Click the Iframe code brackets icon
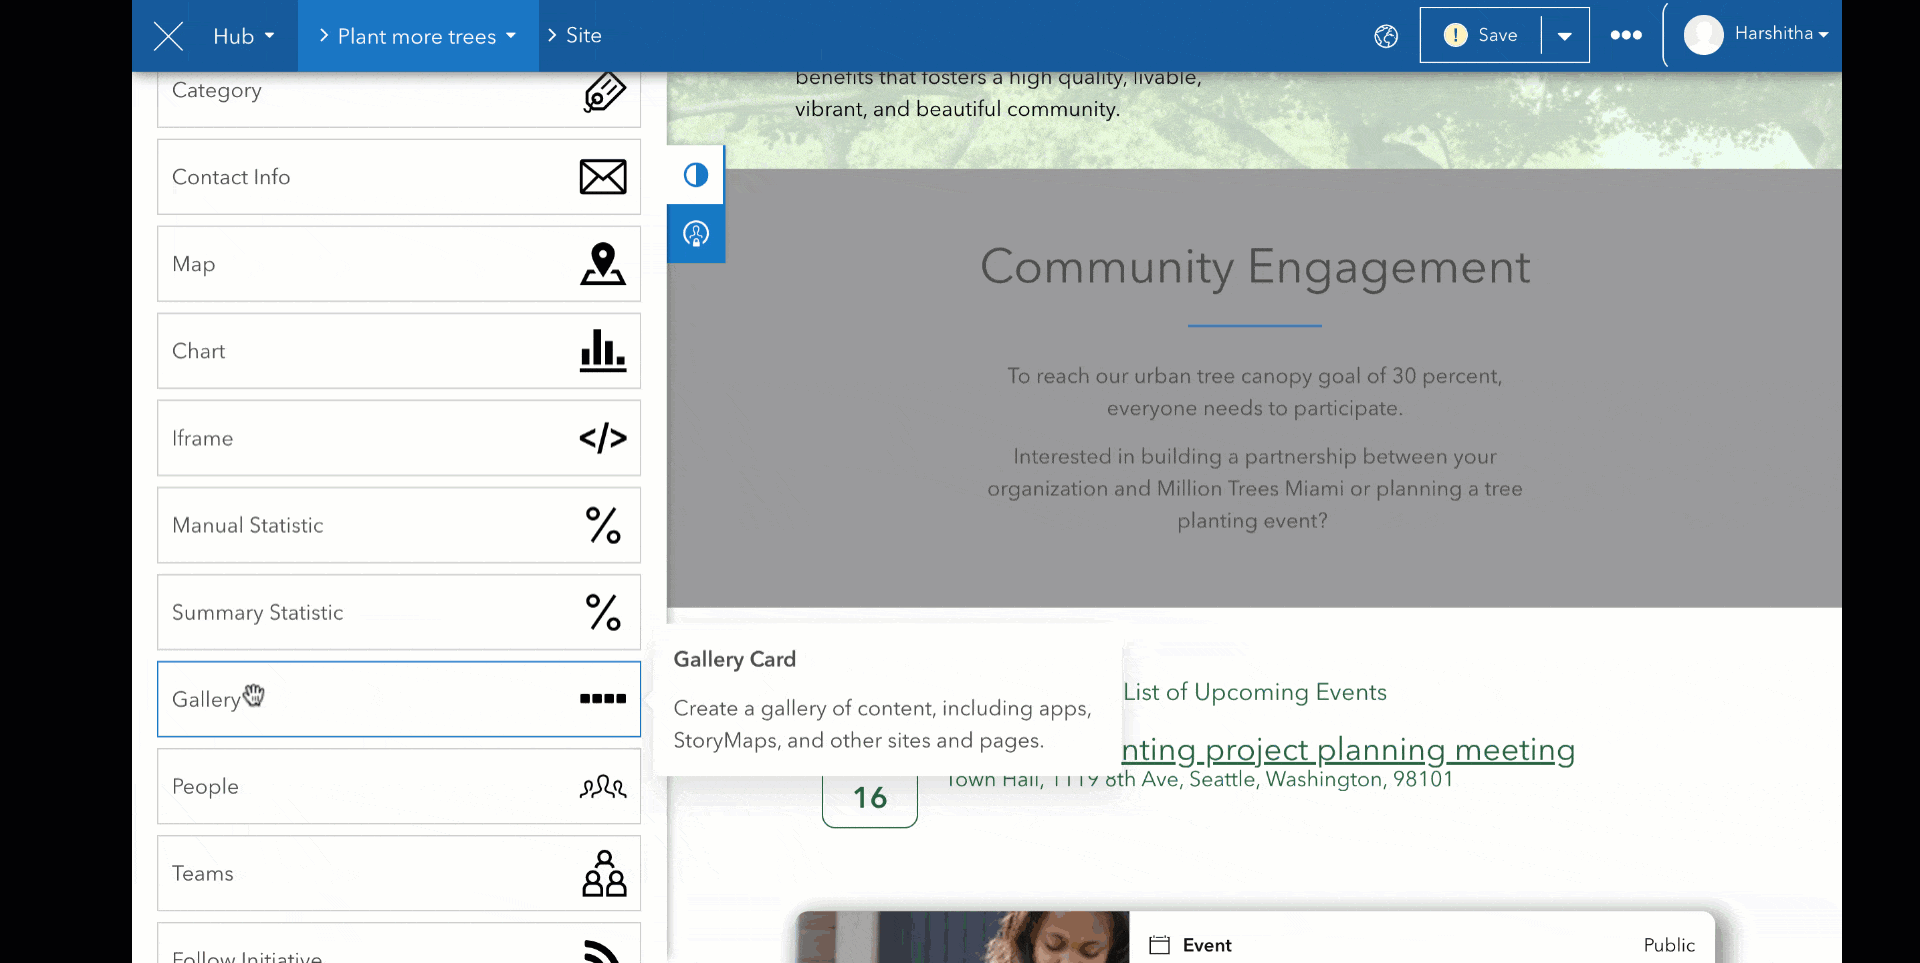1920x963 pixels. 603,438
